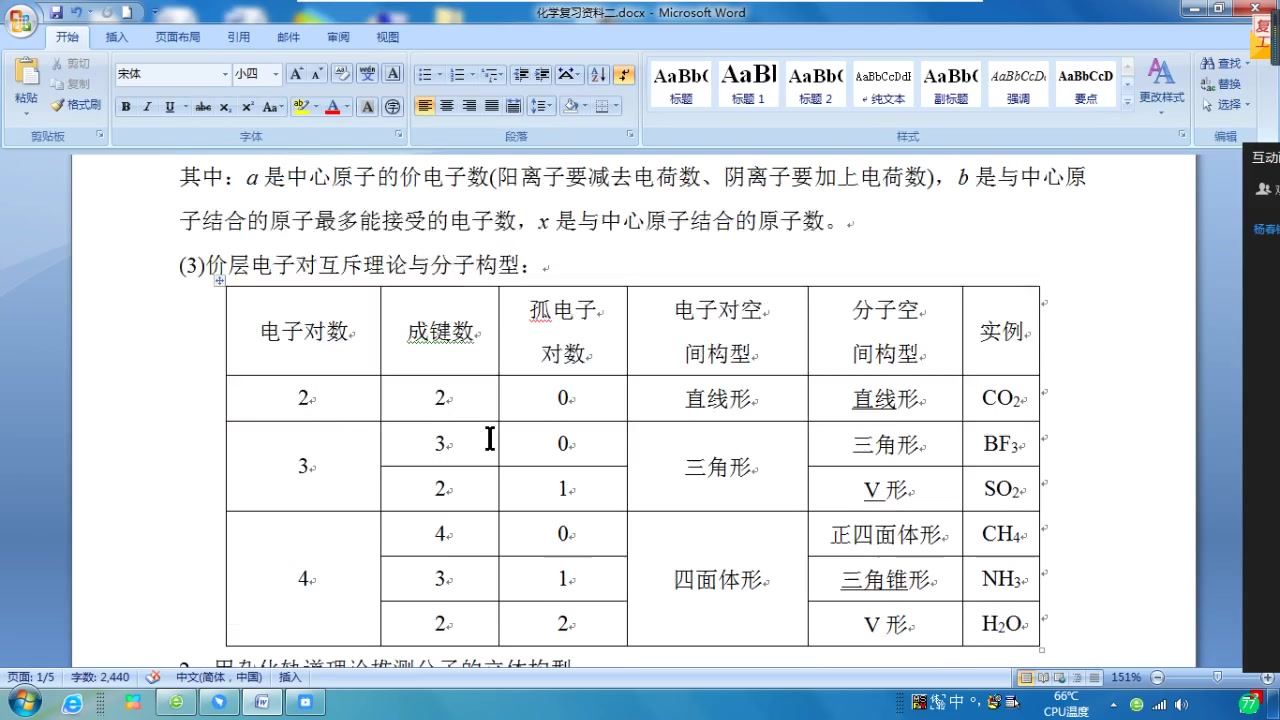Toggle Bold formatting
Viewport: 1280px width, 720px height.
click(125, 107)
